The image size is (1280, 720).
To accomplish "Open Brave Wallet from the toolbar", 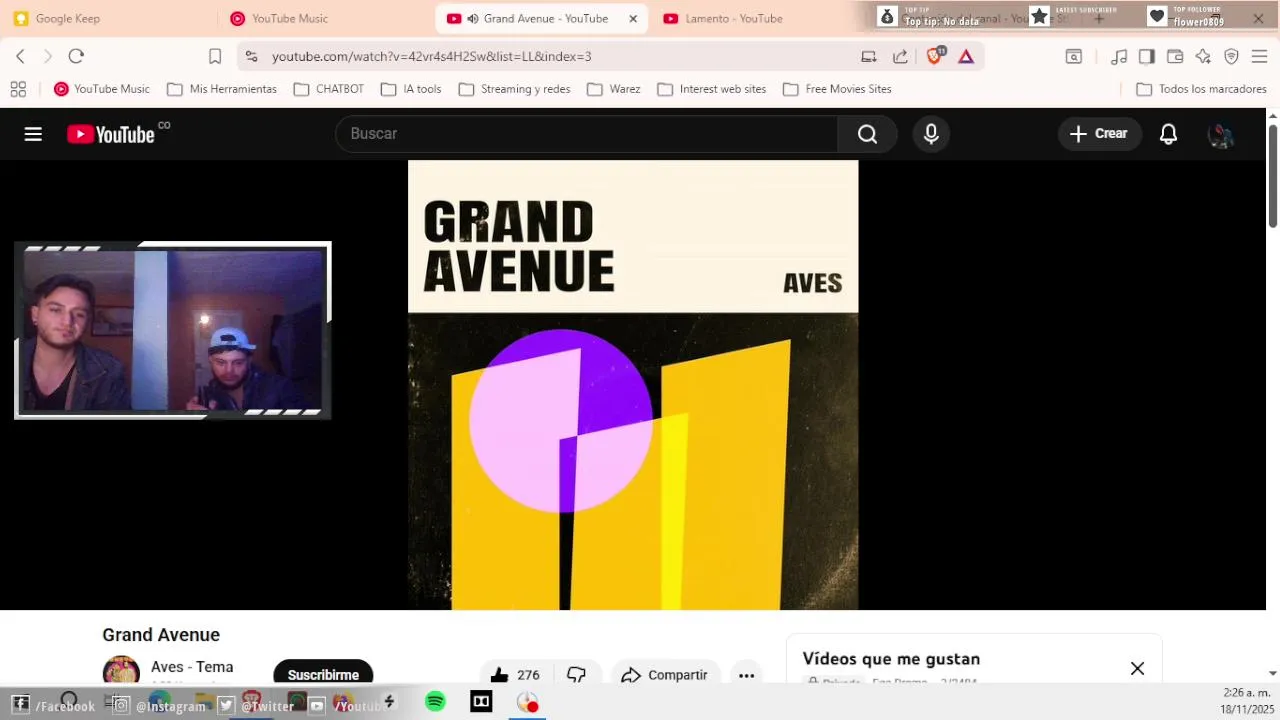I will [1175, 56].
